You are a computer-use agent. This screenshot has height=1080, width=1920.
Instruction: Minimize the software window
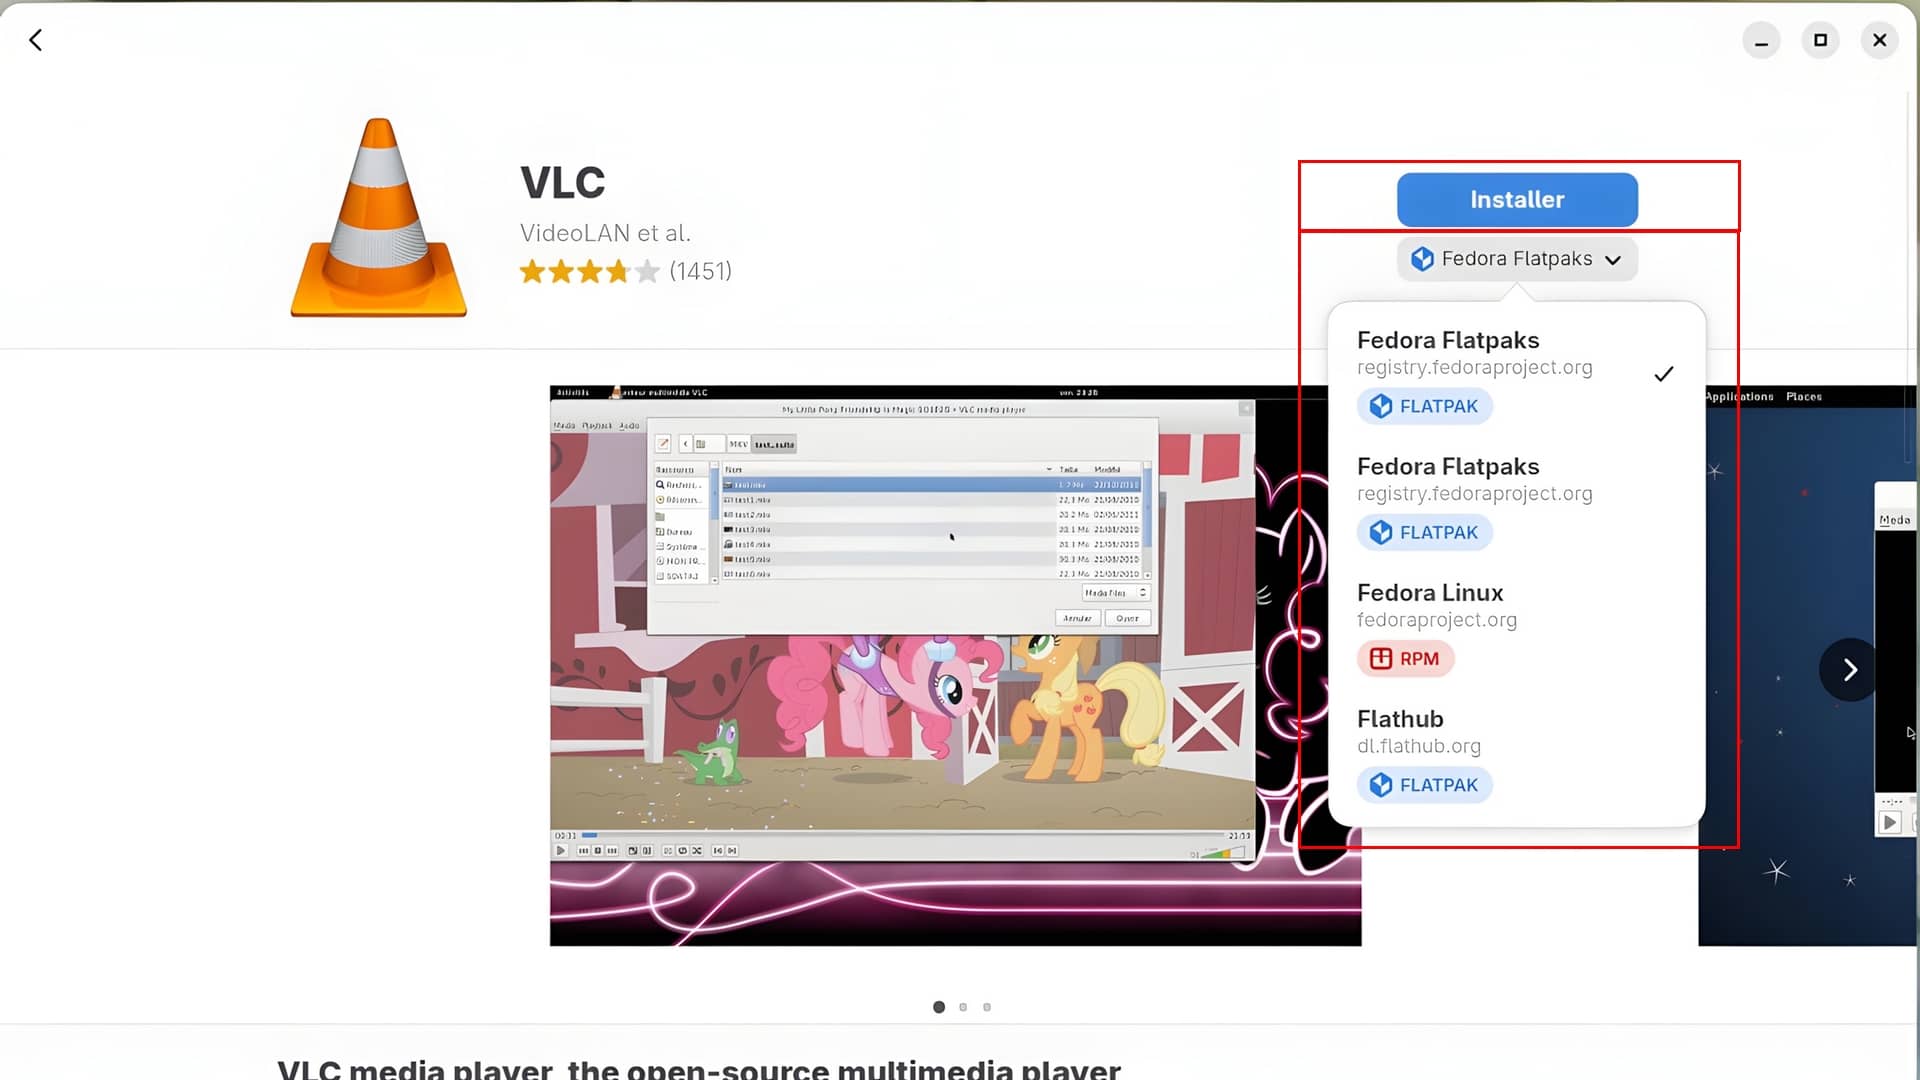tap(1761, 40)
